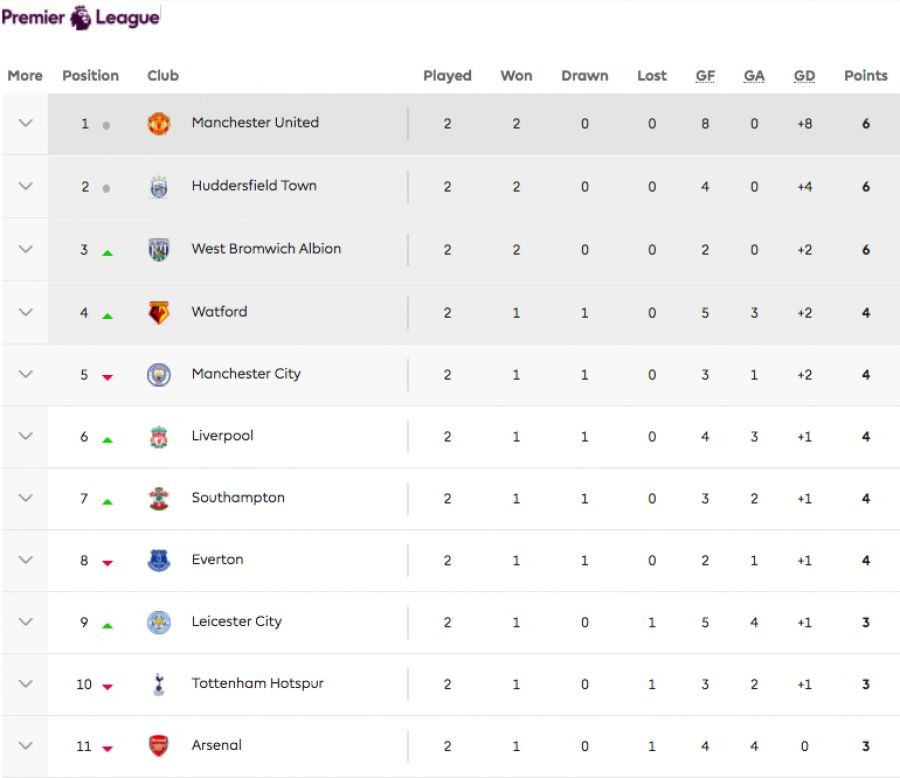Click the West Bromwich Albion crest

[159, 250]
